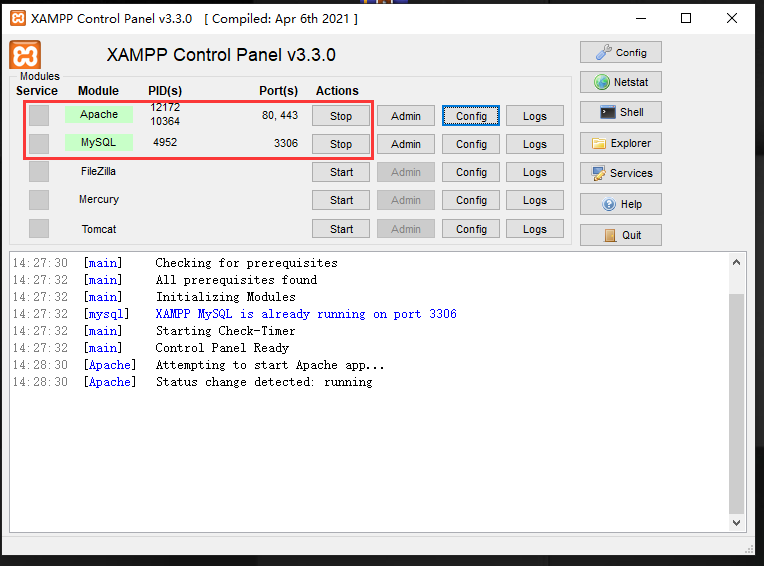Close the XAMPP Control Panel window

click(x=731, y=19)
